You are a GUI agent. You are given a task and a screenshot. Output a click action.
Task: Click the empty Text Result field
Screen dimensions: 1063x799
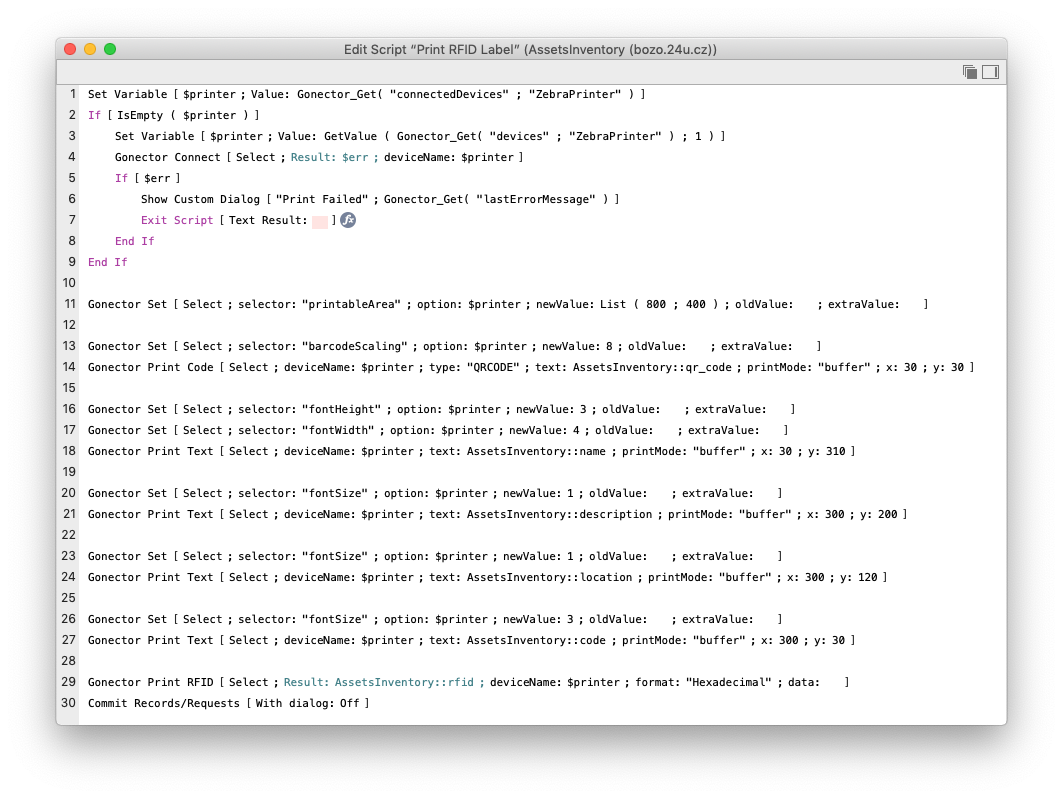pos(320,221)
